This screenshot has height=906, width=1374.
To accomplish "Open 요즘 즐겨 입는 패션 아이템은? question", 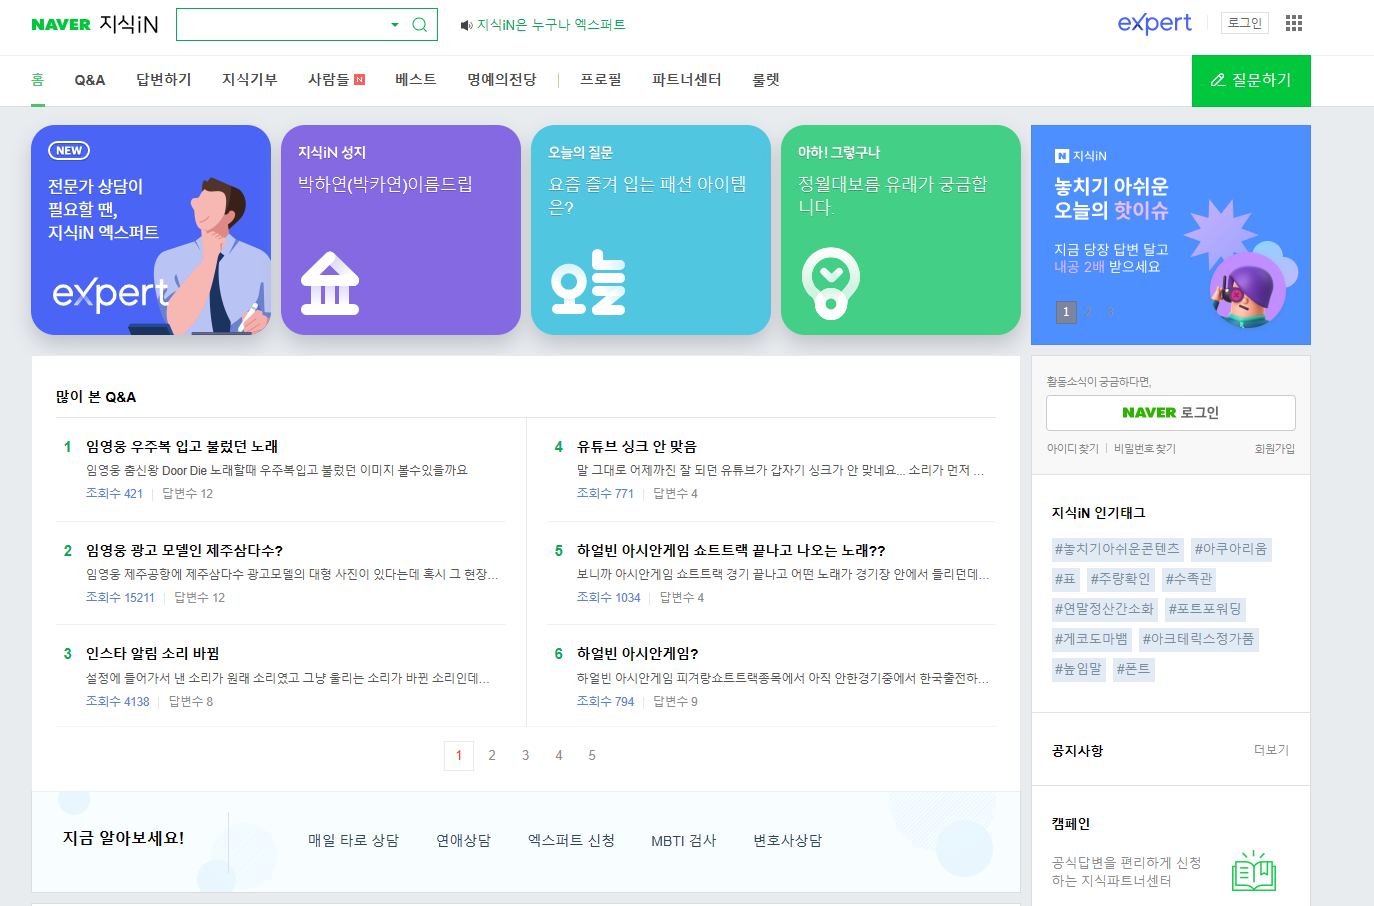I will click(x=647, y=195).
